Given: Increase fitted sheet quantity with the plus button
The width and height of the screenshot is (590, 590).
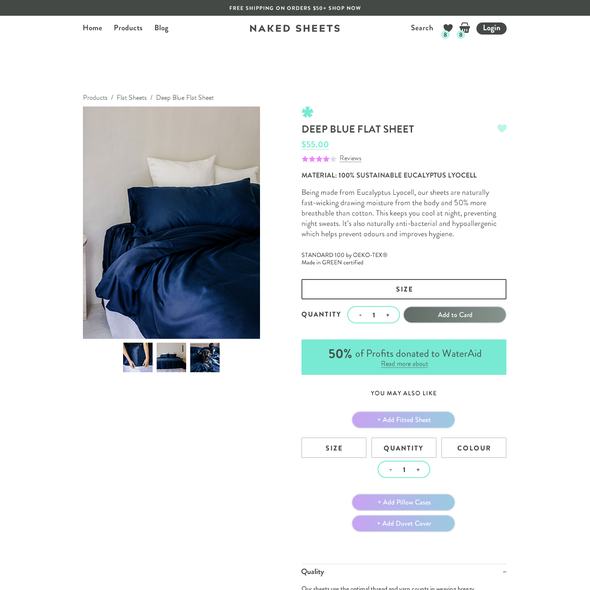Looking at the screenshot, I should (x=418, y=470).
